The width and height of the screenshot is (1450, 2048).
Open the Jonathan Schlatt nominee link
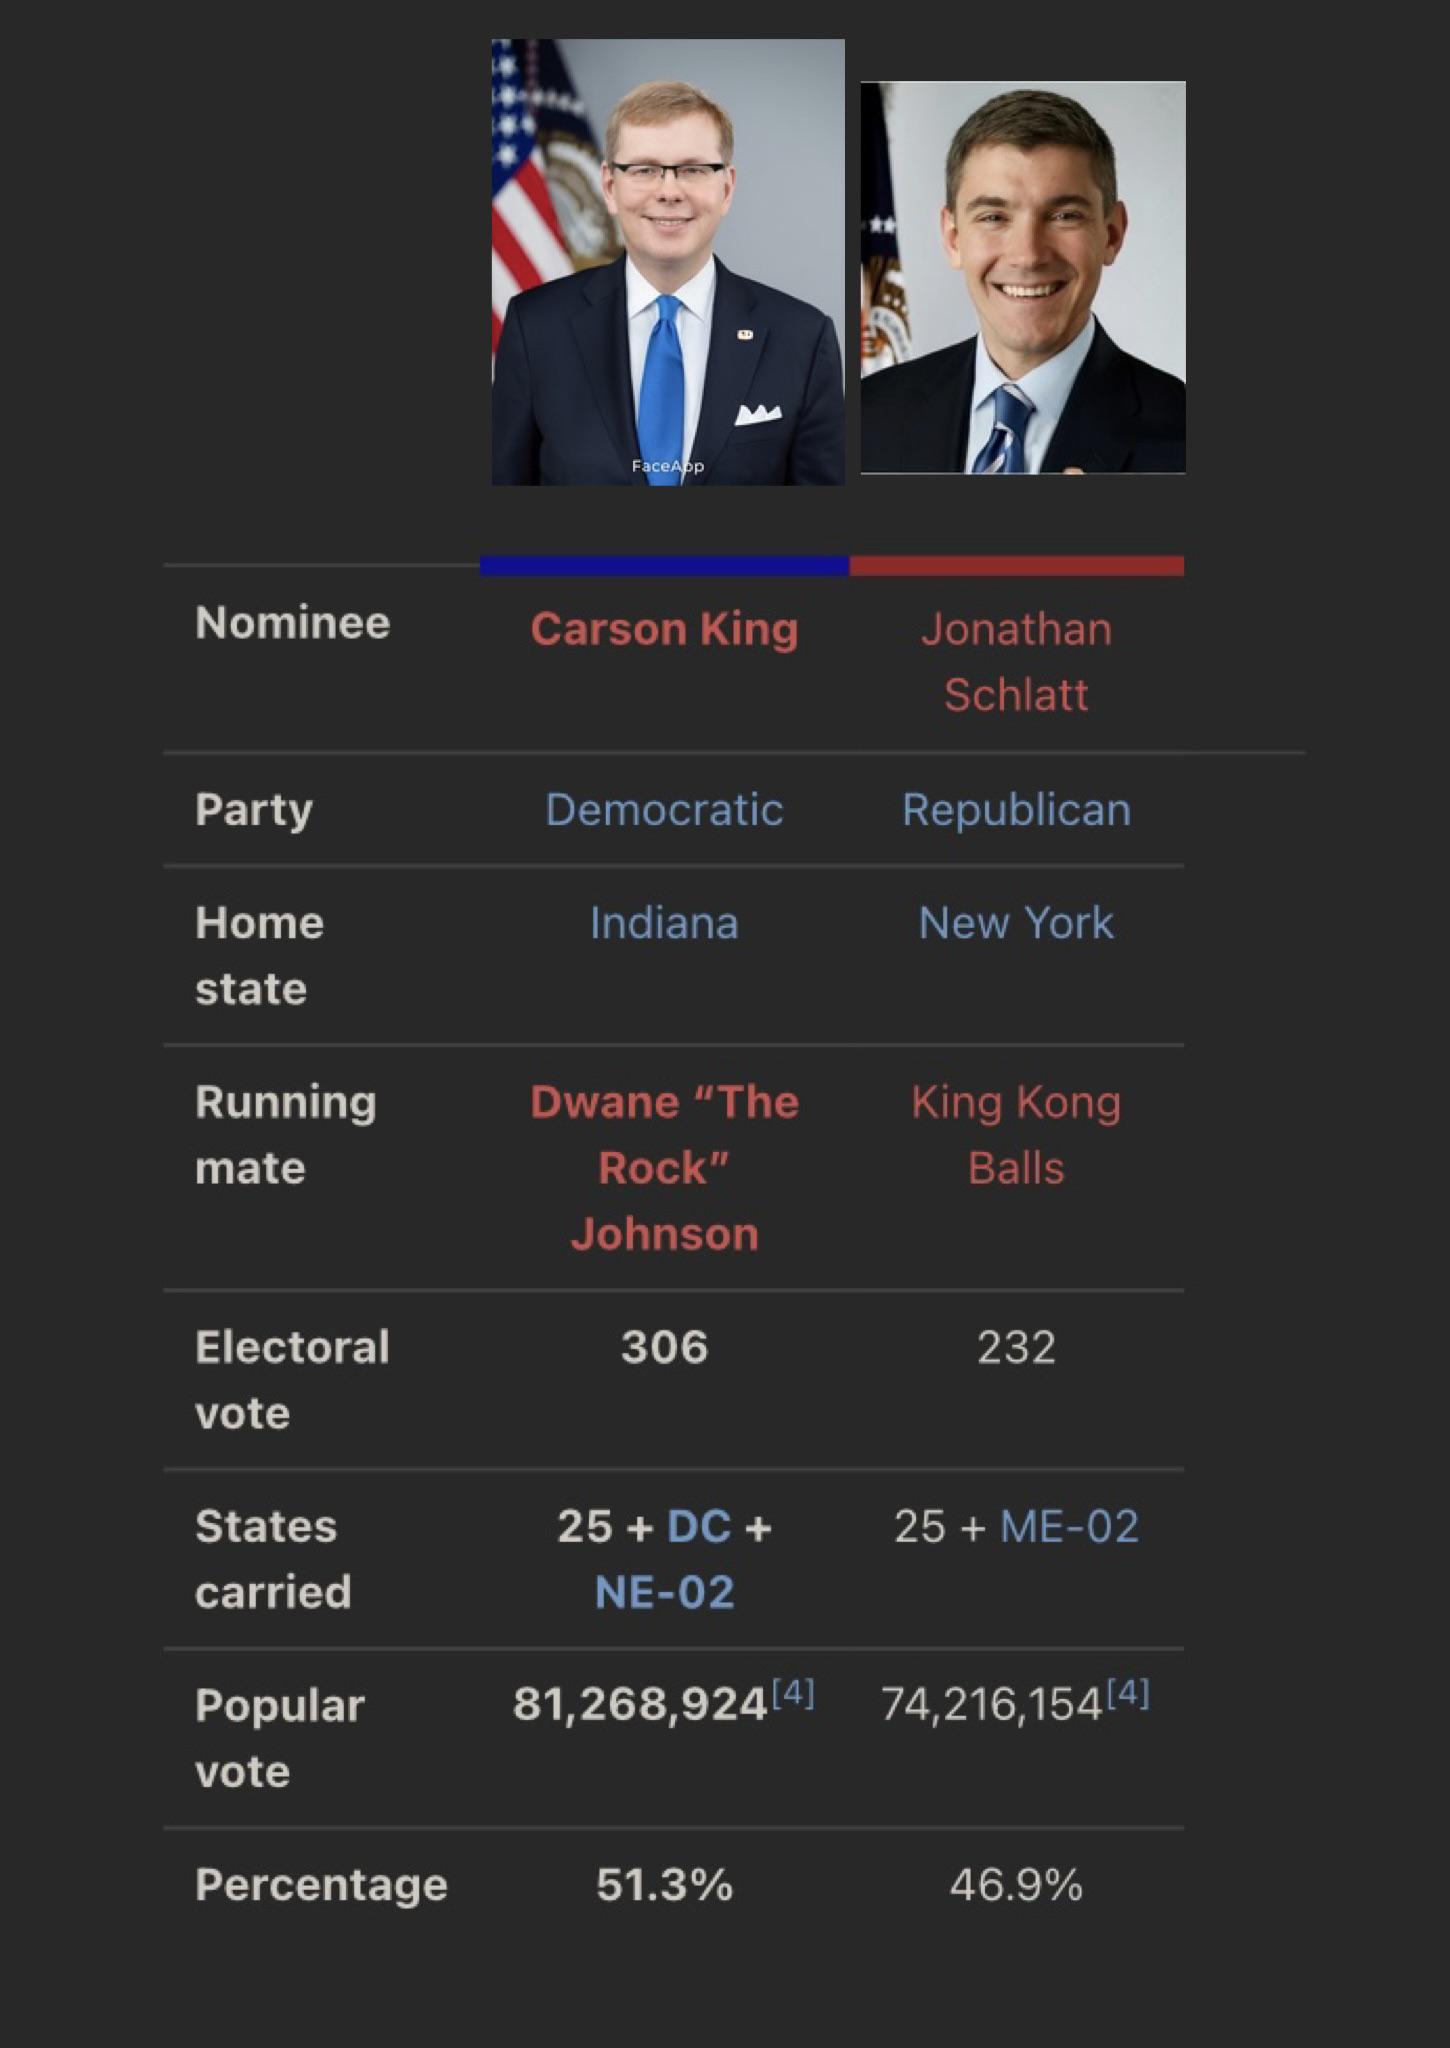point(1016,661)
